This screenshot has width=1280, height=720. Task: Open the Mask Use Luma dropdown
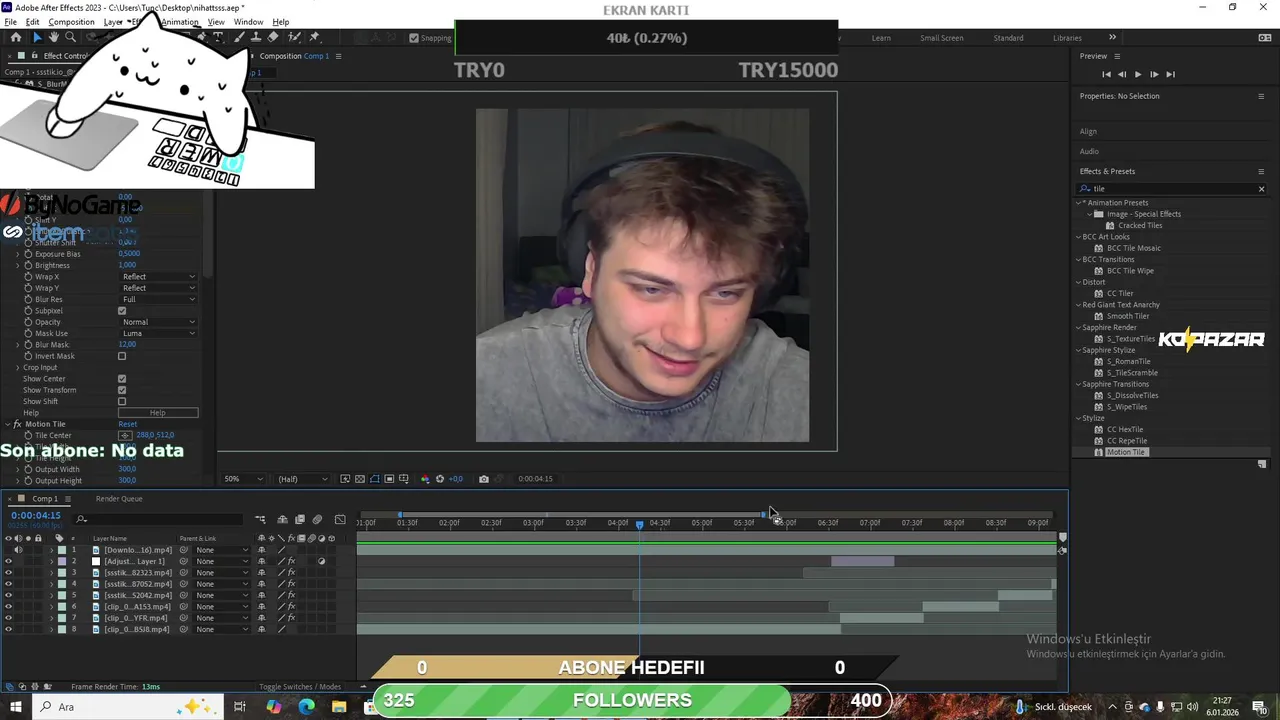coord(158,334)
